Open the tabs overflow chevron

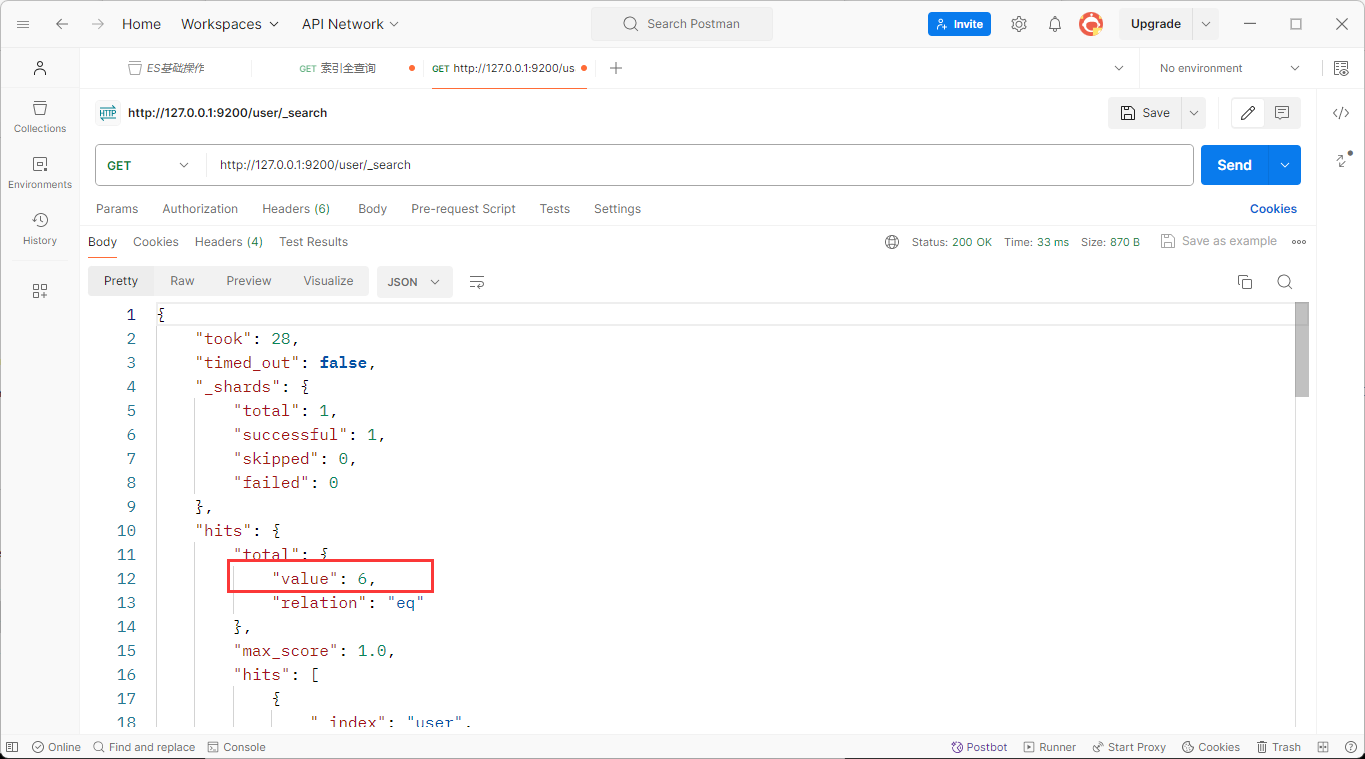(1119, 68)
